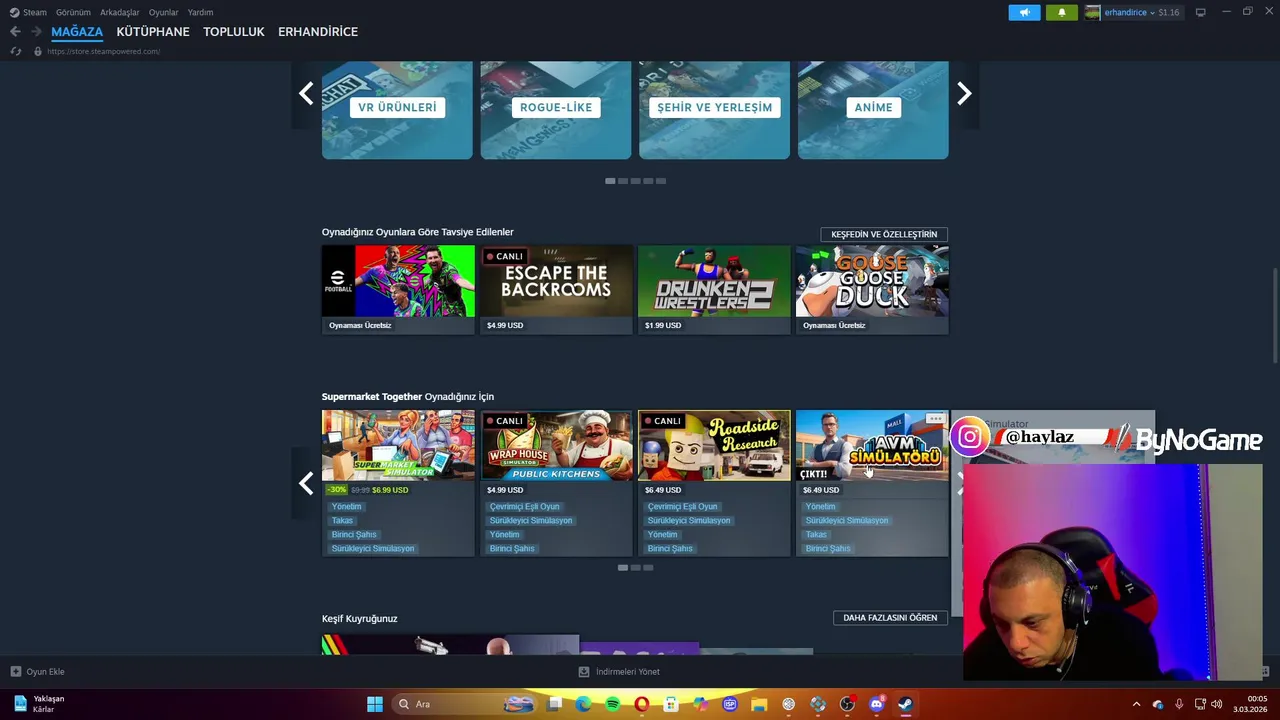Select Çevrimiçi Eşli Oyun tag under Wrap House
This screenshot has height=720, width=1280.
point(525,507)
